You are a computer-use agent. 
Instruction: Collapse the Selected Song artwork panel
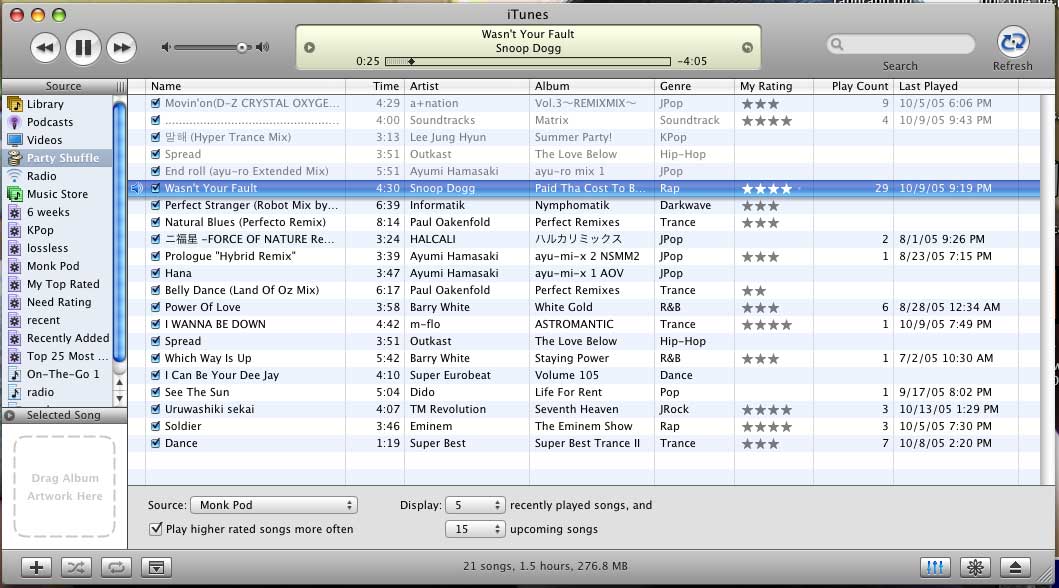[9, 416]
